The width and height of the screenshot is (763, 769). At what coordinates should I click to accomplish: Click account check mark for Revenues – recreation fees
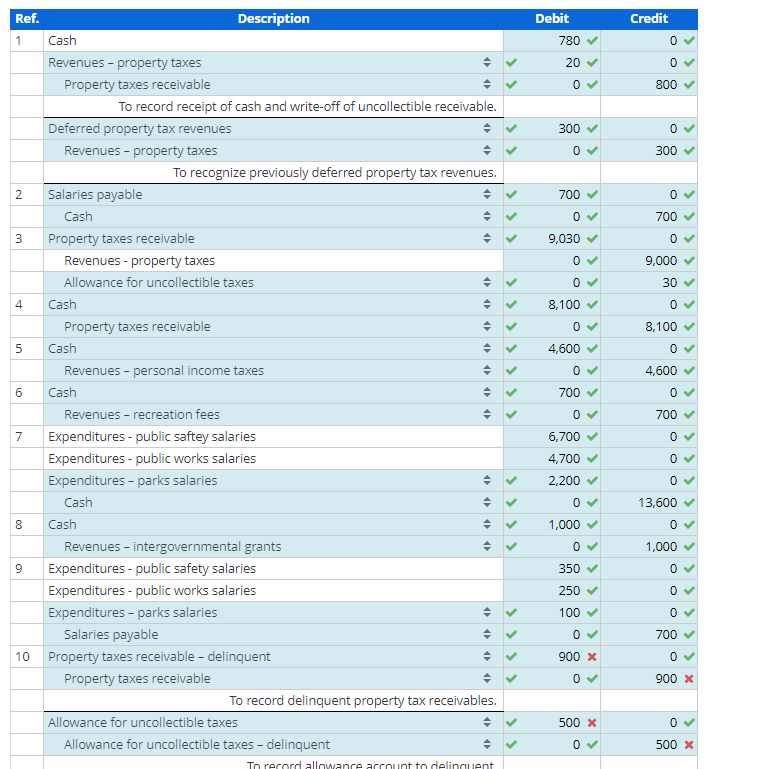(511, 414)
